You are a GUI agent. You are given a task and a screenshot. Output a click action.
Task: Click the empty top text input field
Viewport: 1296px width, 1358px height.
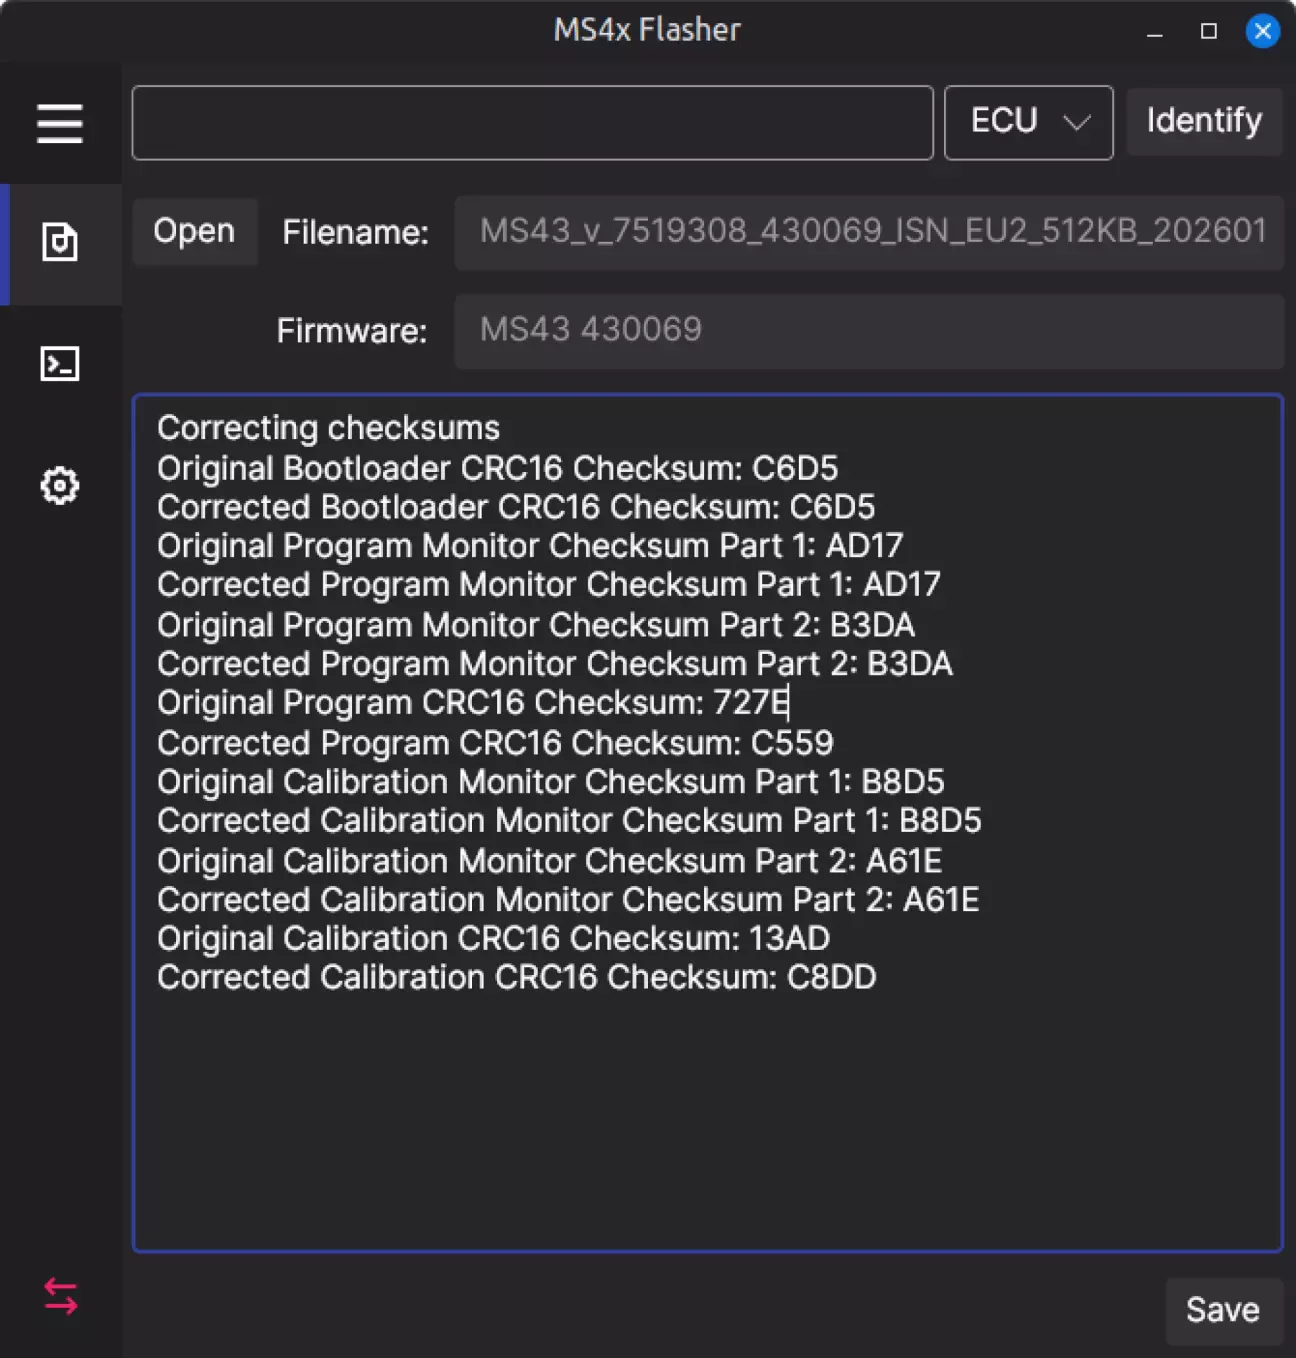pos(532,123)
